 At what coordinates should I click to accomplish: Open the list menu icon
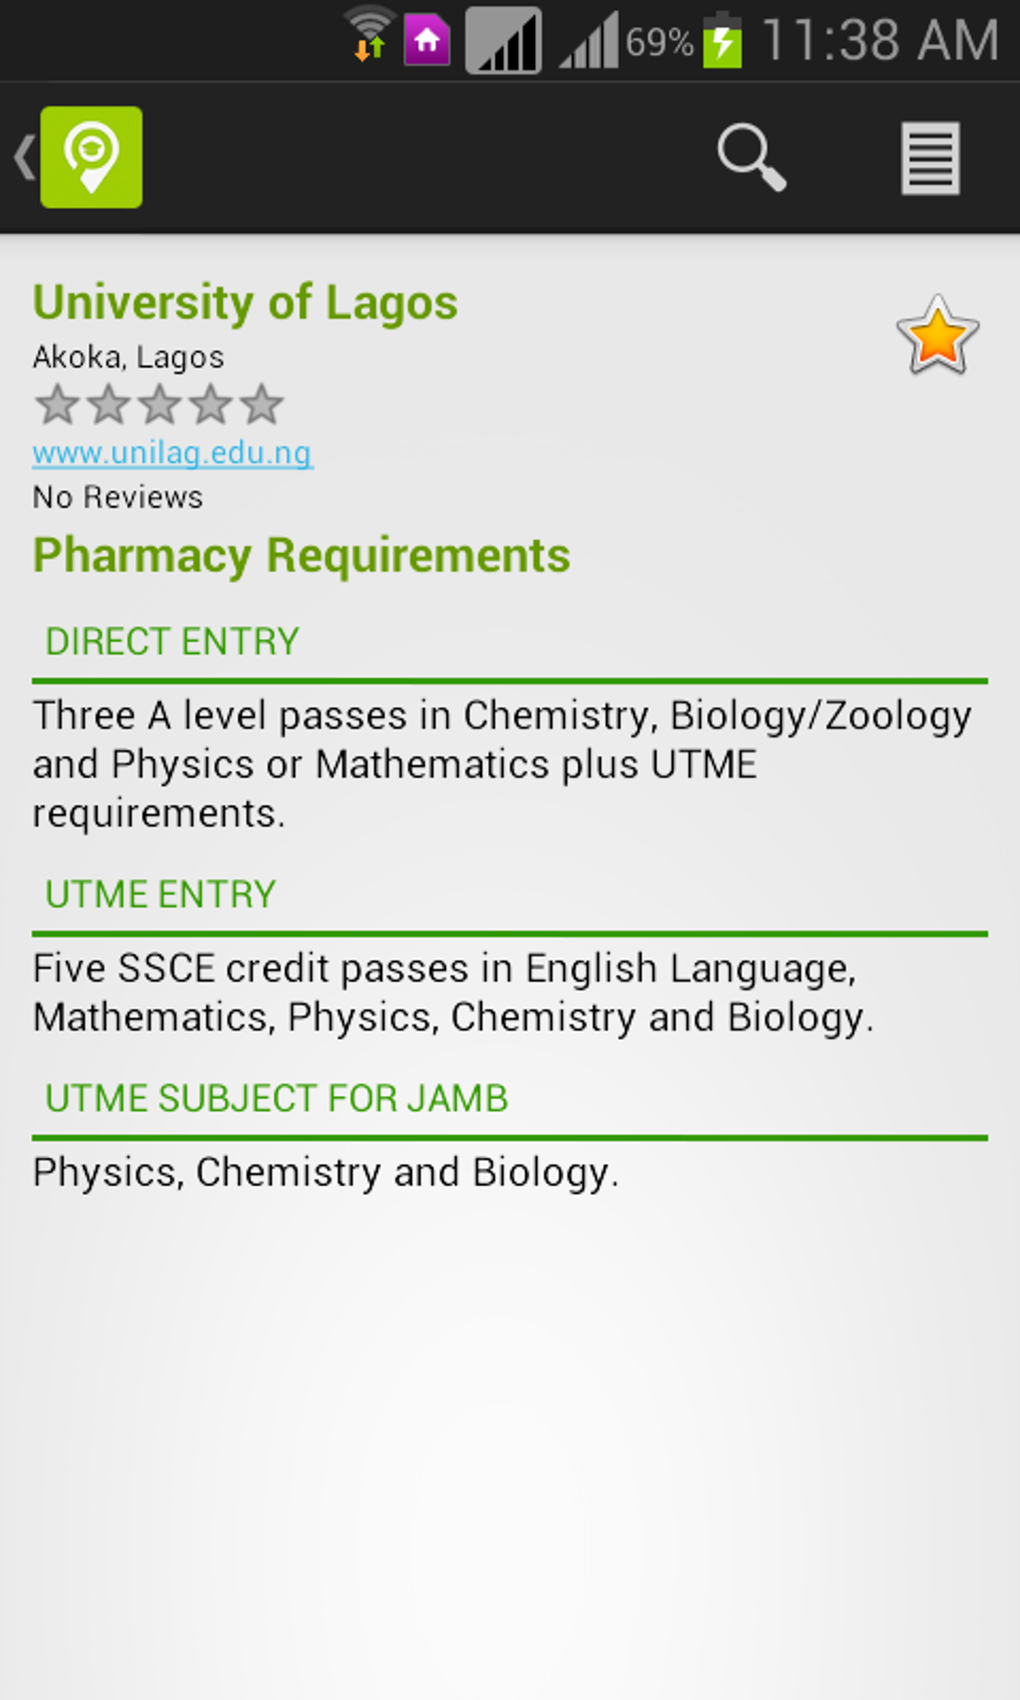pos(930,157)
